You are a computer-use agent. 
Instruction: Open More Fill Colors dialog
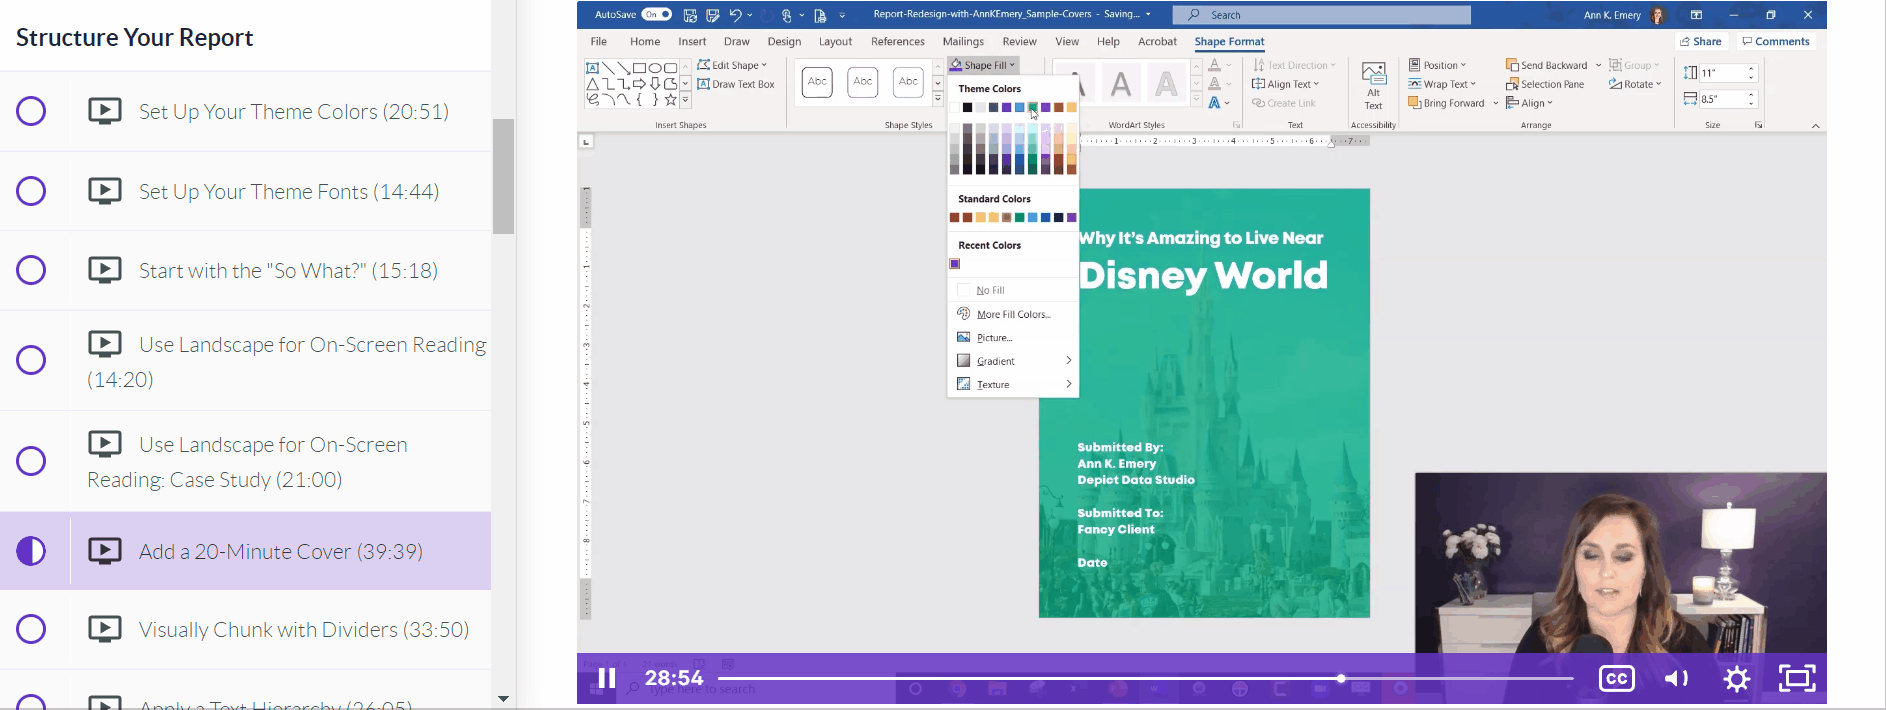point(1012,314)
